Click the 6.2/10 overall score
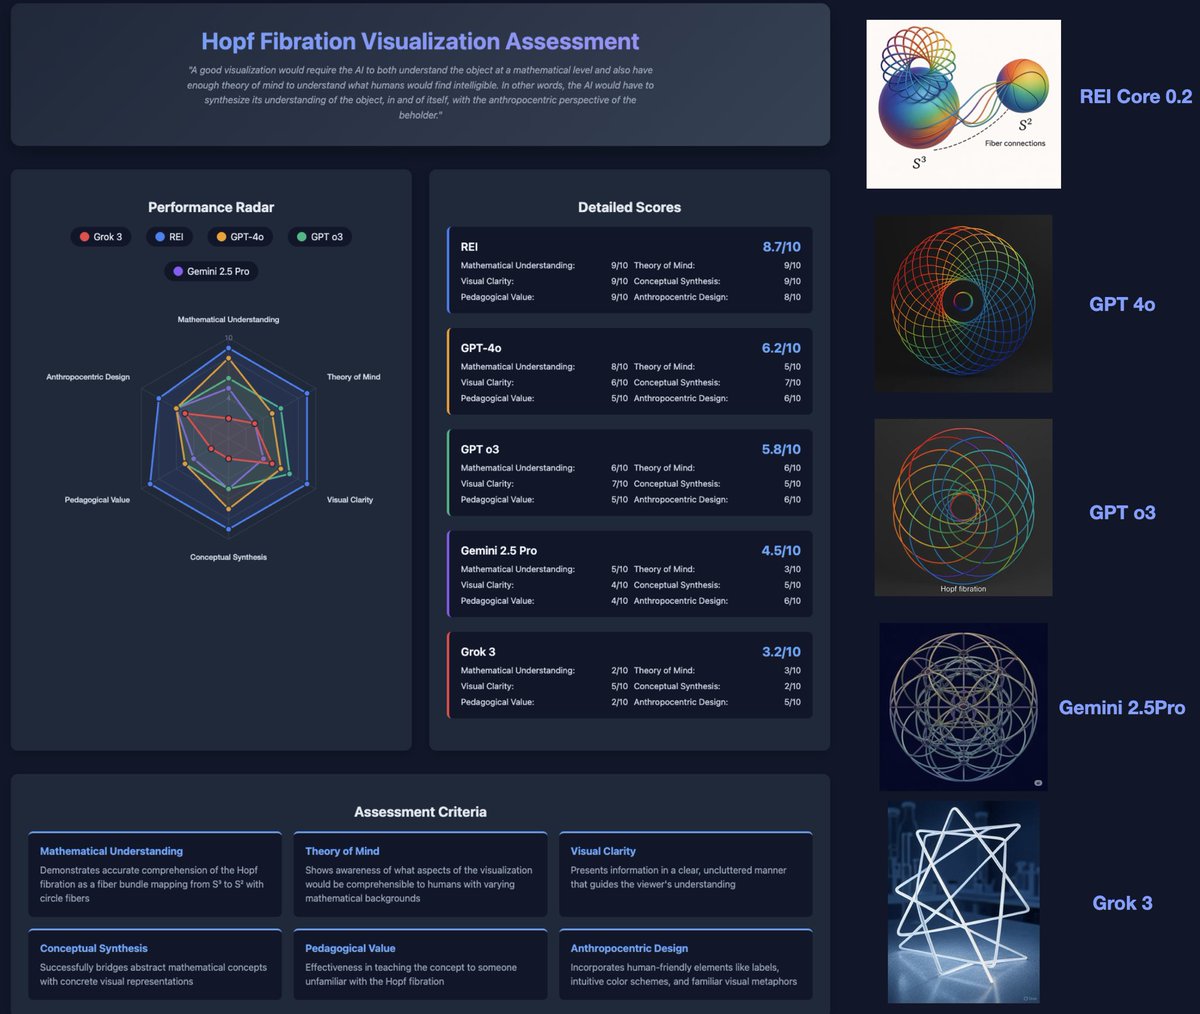Image resolution: width=1200 pixels, height=1014 pixels. [781, 348]
